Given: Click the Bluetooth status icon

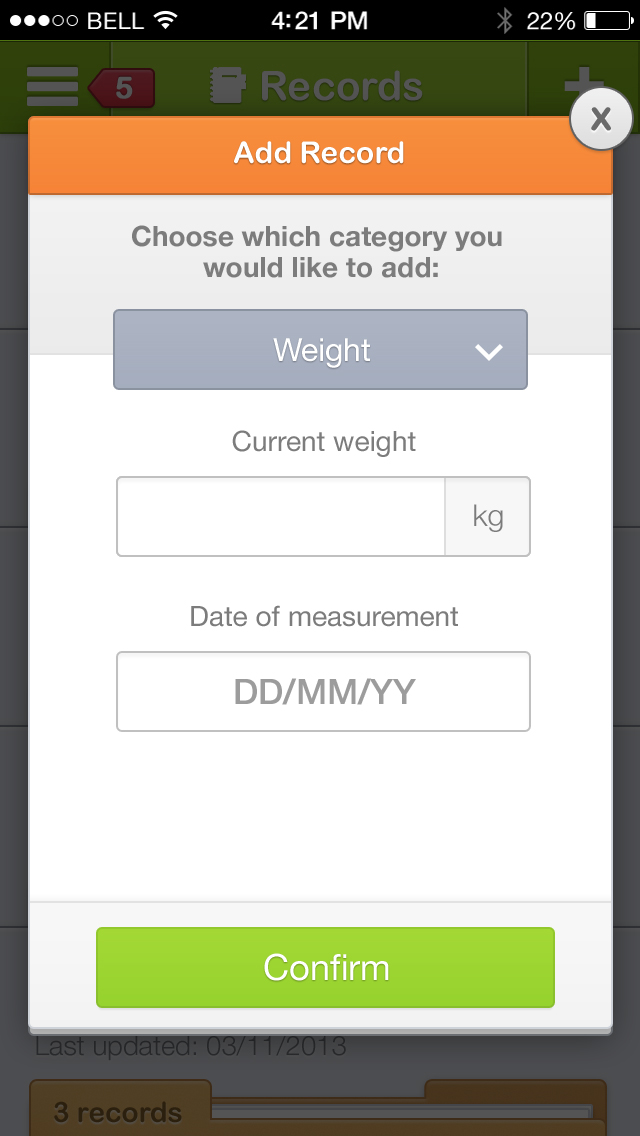Looking at the screenshot, I should click(505, 20).
